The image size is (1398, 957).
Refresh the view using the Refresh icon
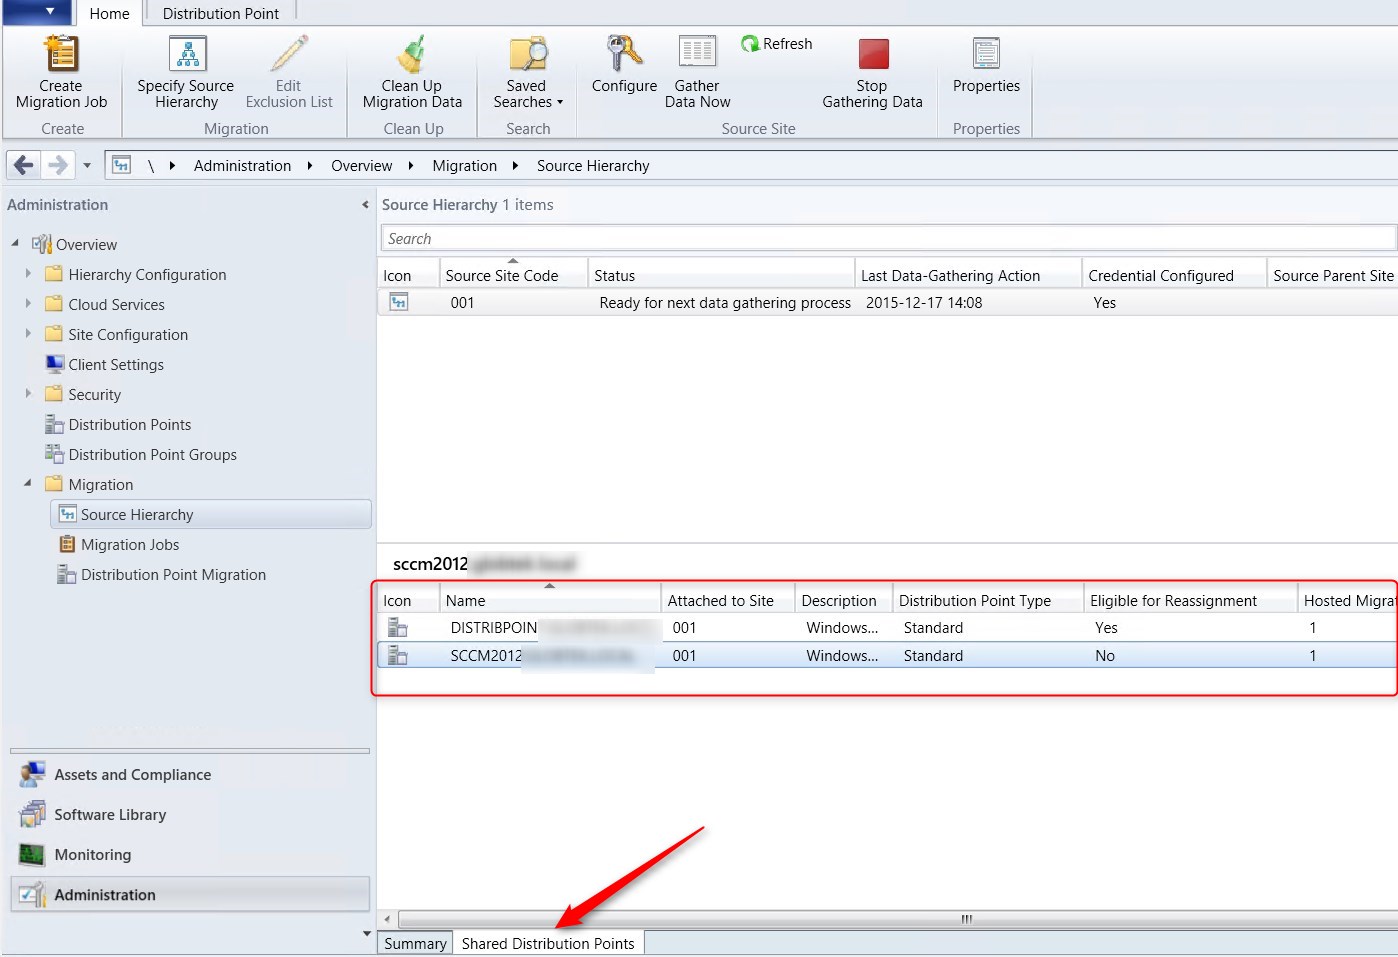[748, 43]
